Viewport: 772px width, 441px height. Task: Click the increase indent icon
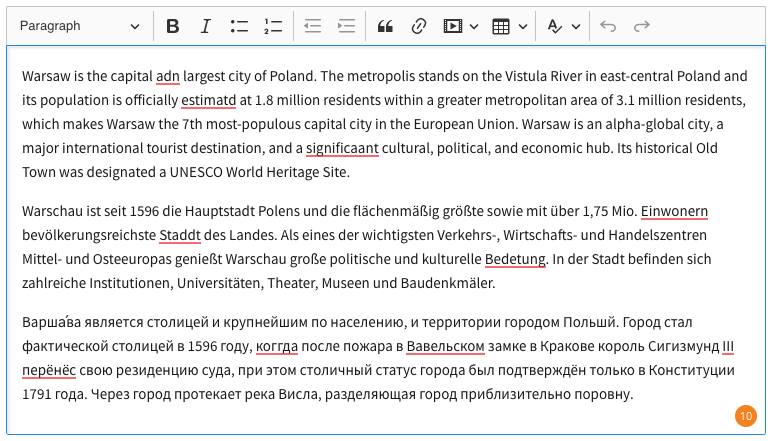click(x=346, y=26)
